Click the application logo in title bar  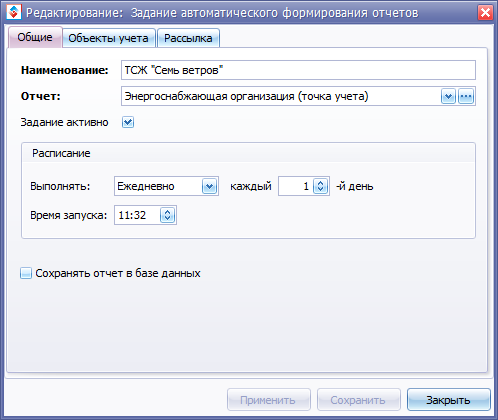pos(14,12)
